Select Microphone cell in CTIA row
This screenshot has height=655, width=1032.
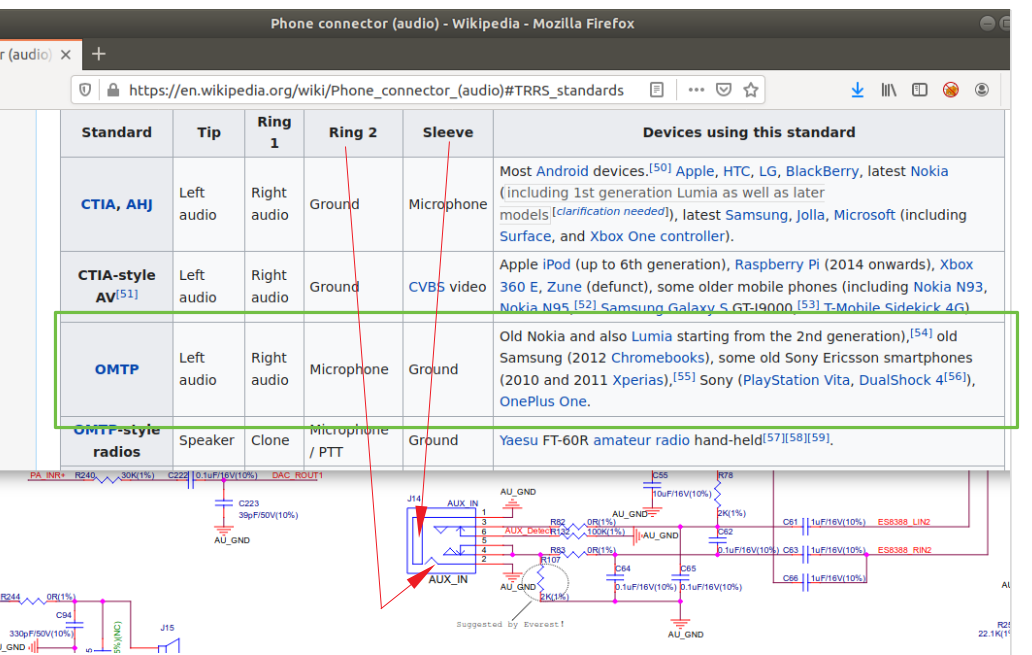(x=448, y=204)
